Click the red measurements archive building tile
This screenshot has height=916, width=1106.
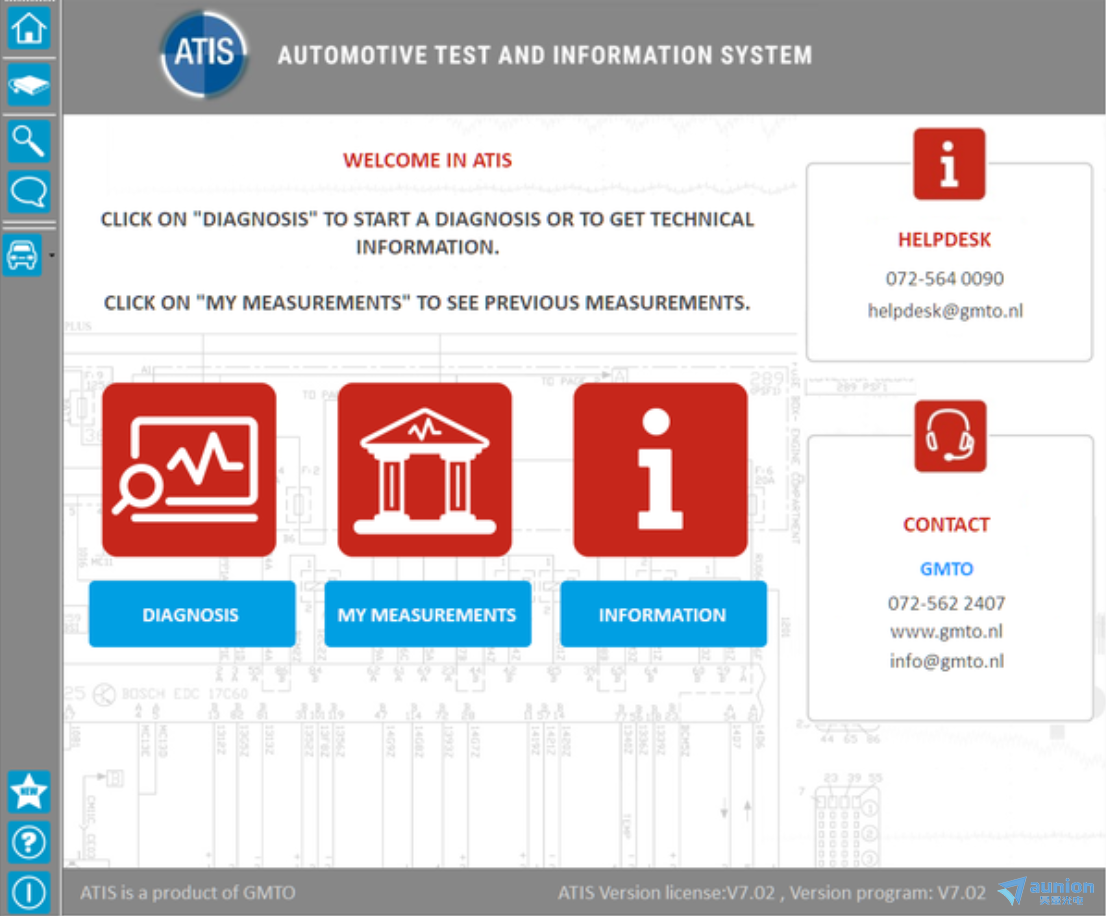[x=425, y=470]
